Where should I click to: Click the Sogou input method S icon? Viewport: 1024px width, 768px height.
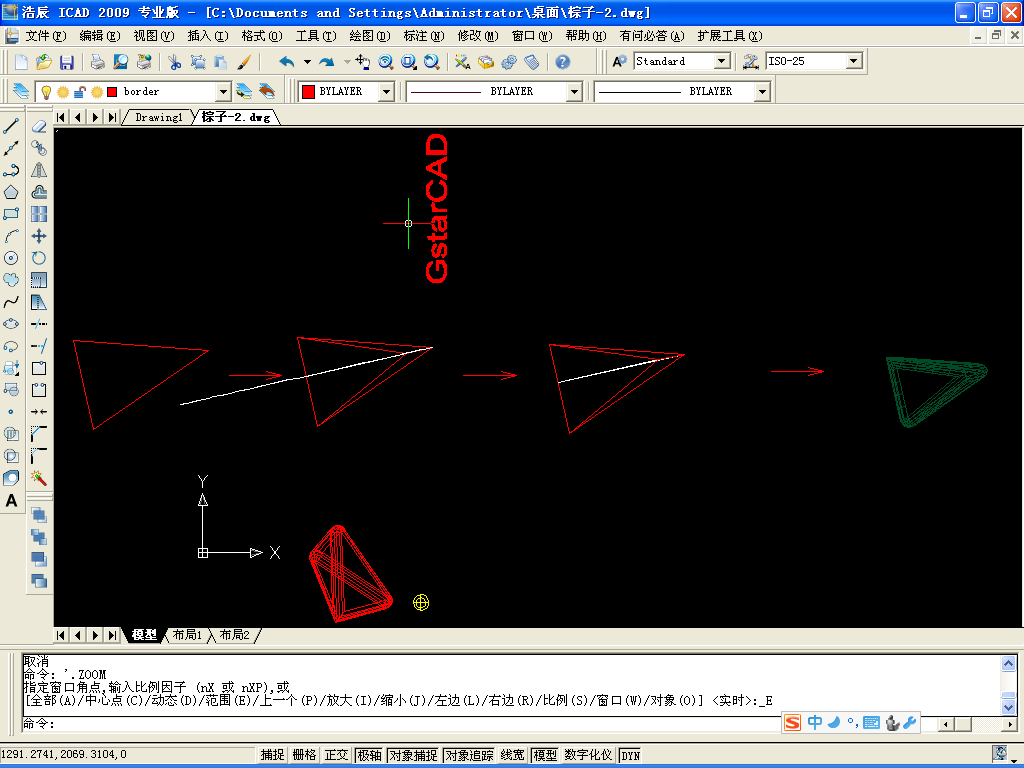792,722
